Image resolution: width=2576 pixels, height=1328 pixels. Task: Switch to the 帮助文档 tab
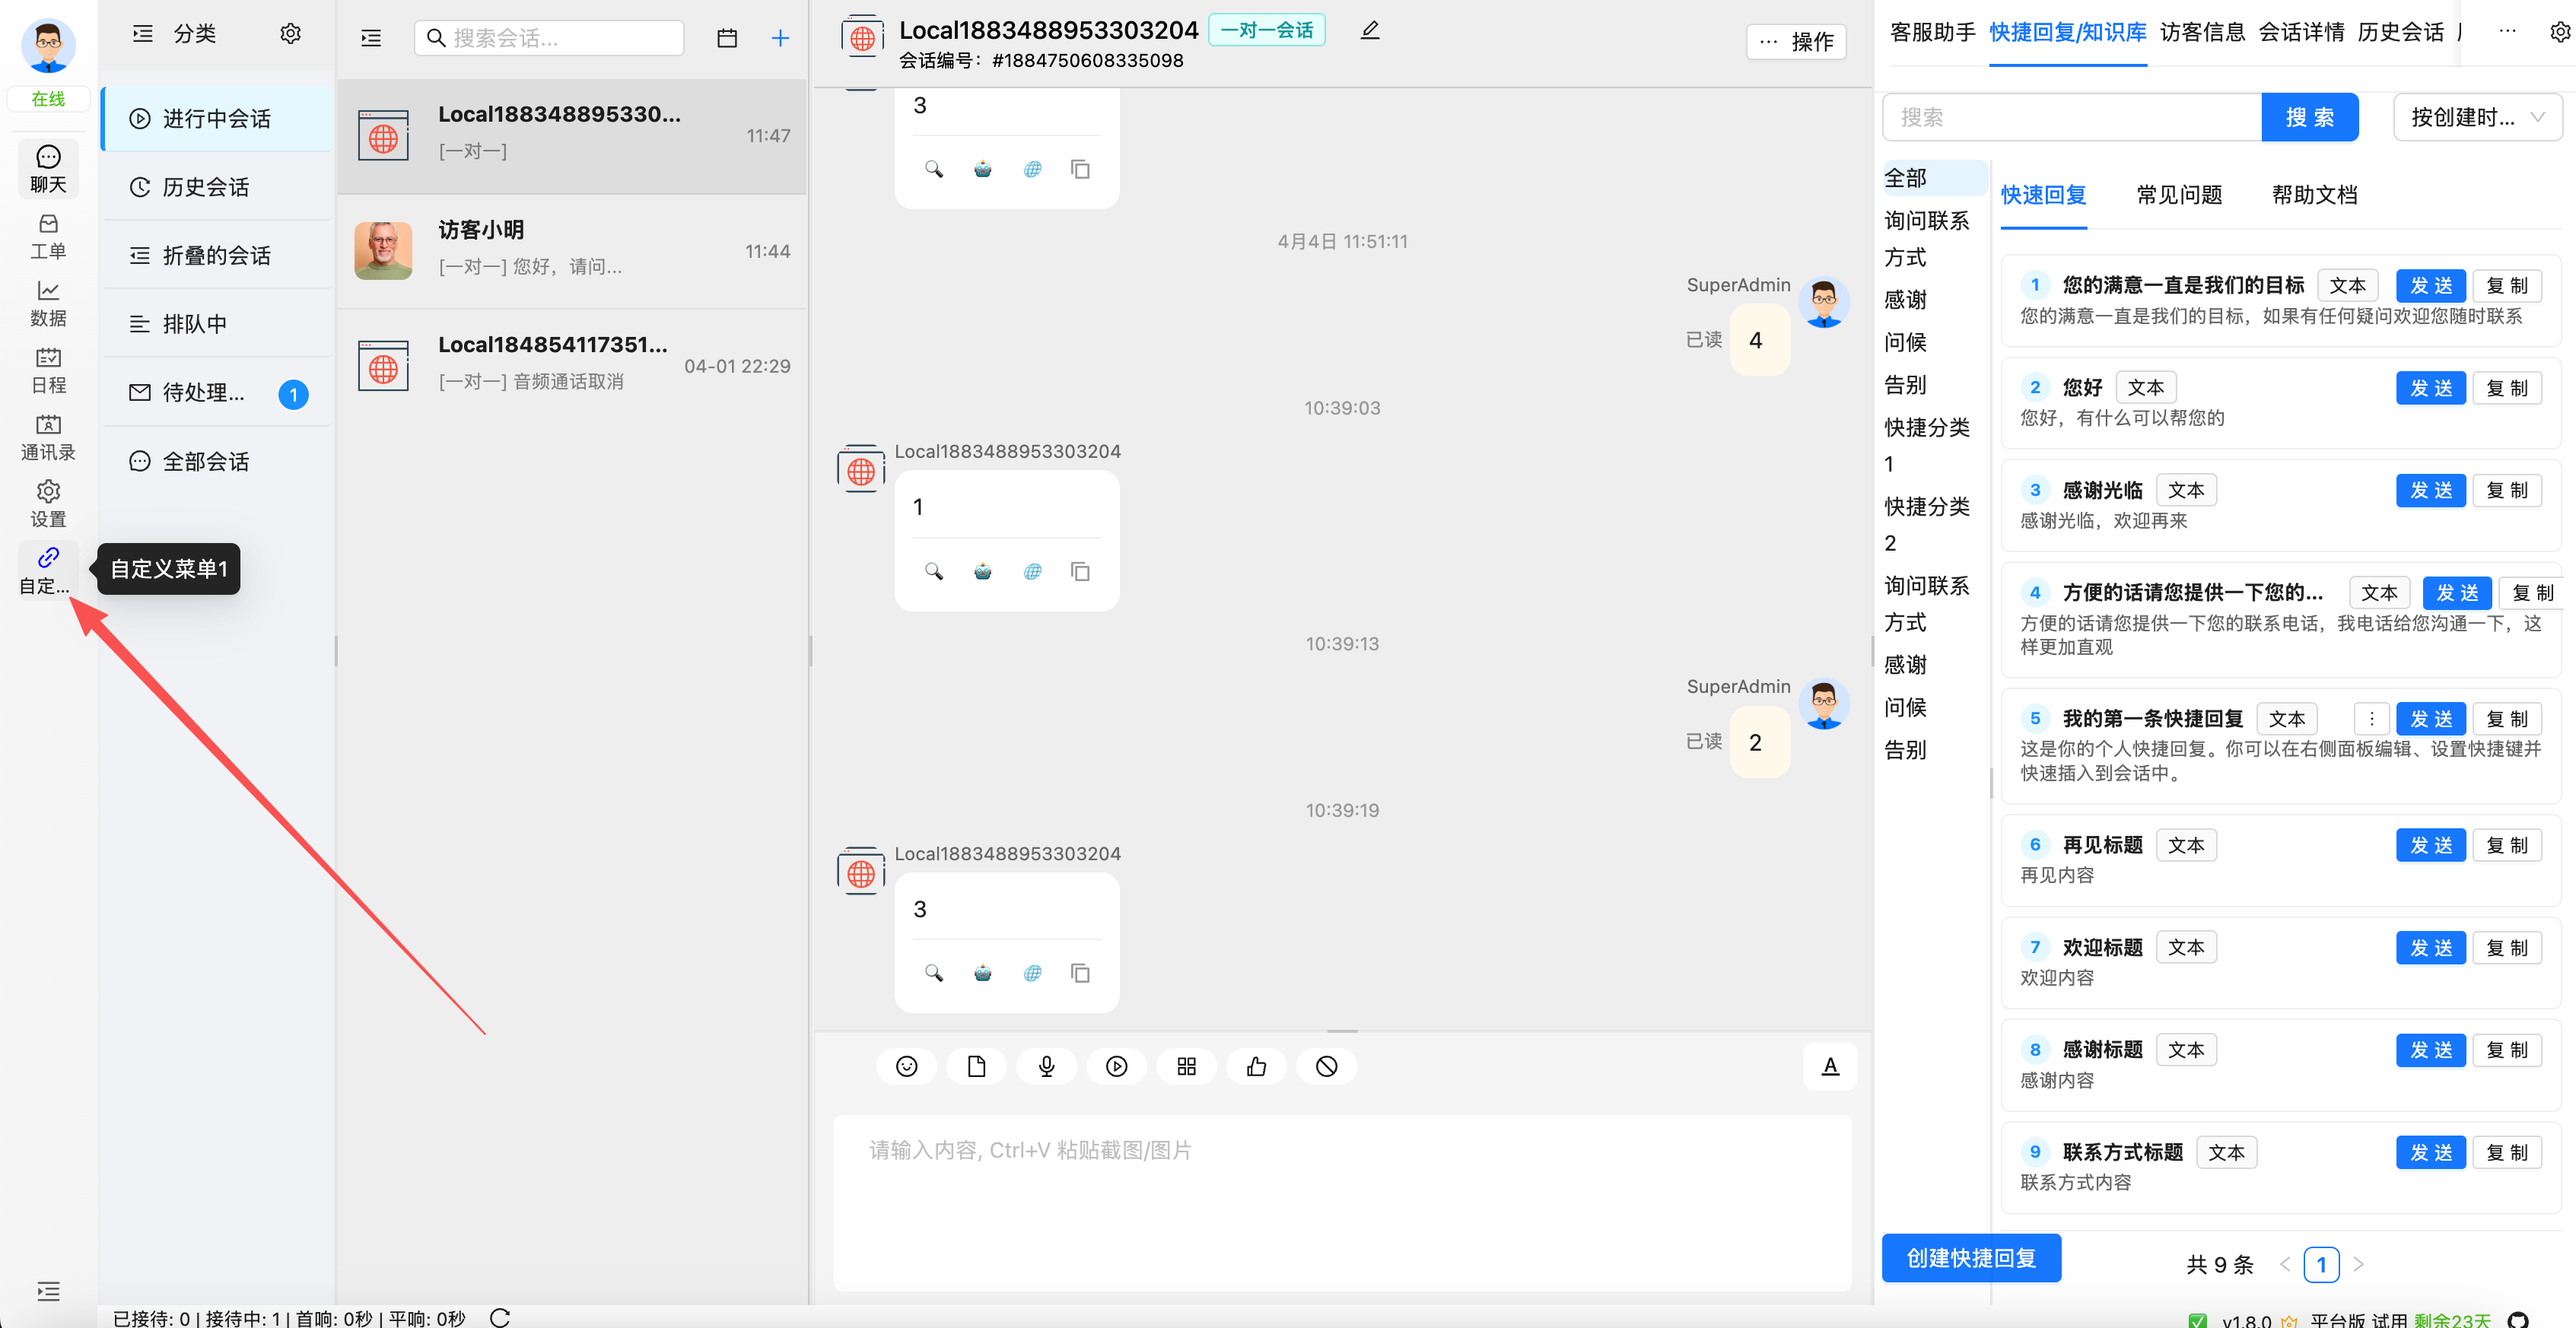click(x=2314, y=195)
